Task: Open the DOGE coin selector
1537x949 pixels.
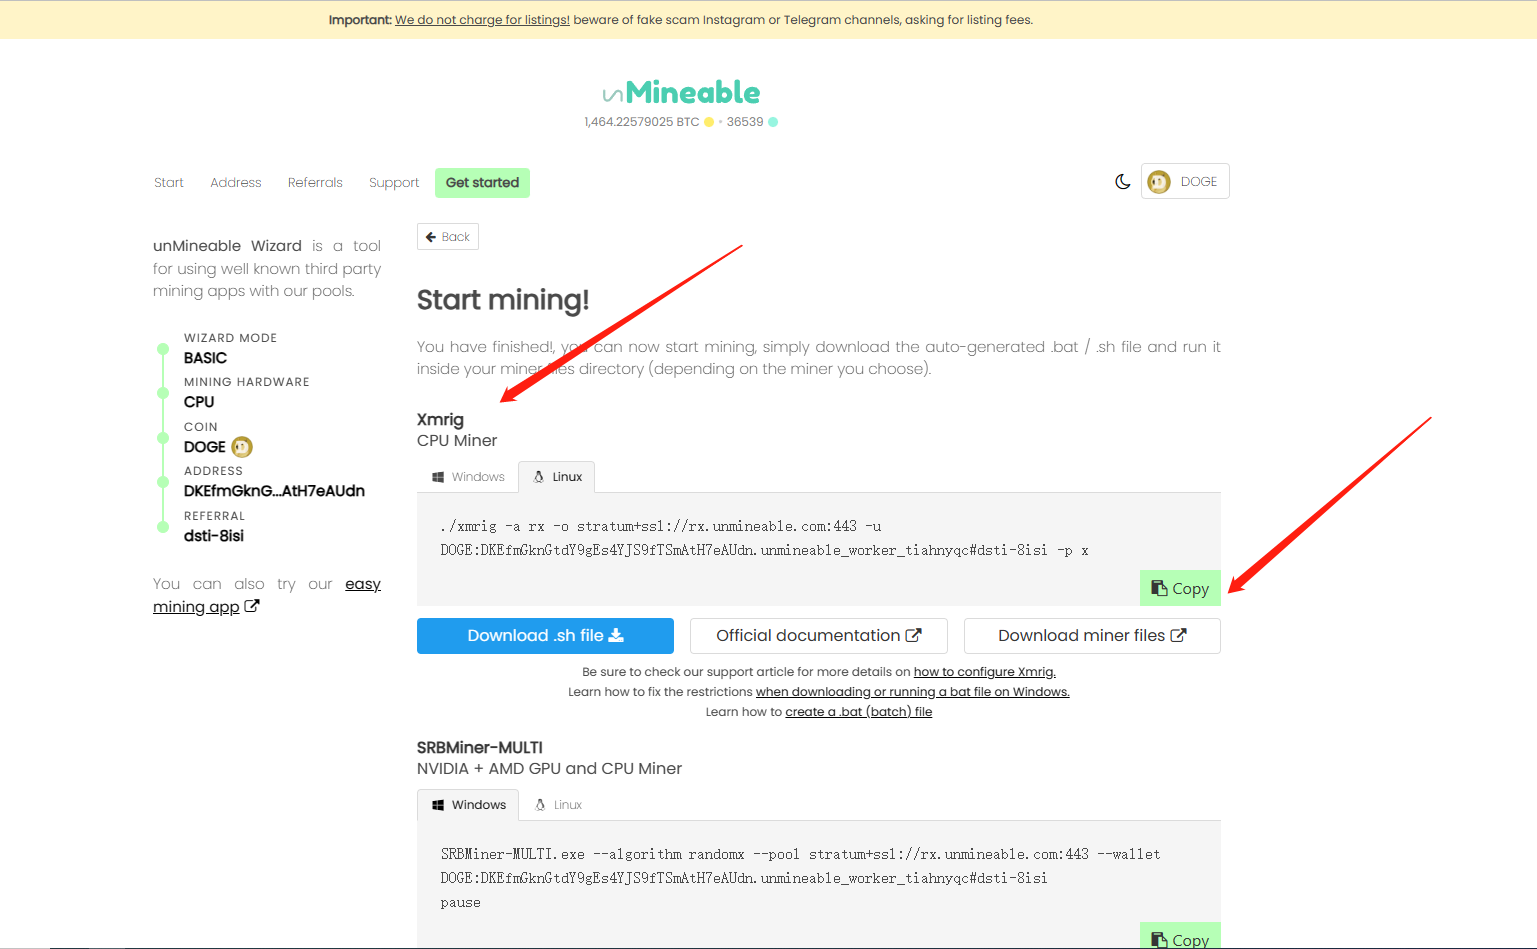Action: (x=1185, y=181)
